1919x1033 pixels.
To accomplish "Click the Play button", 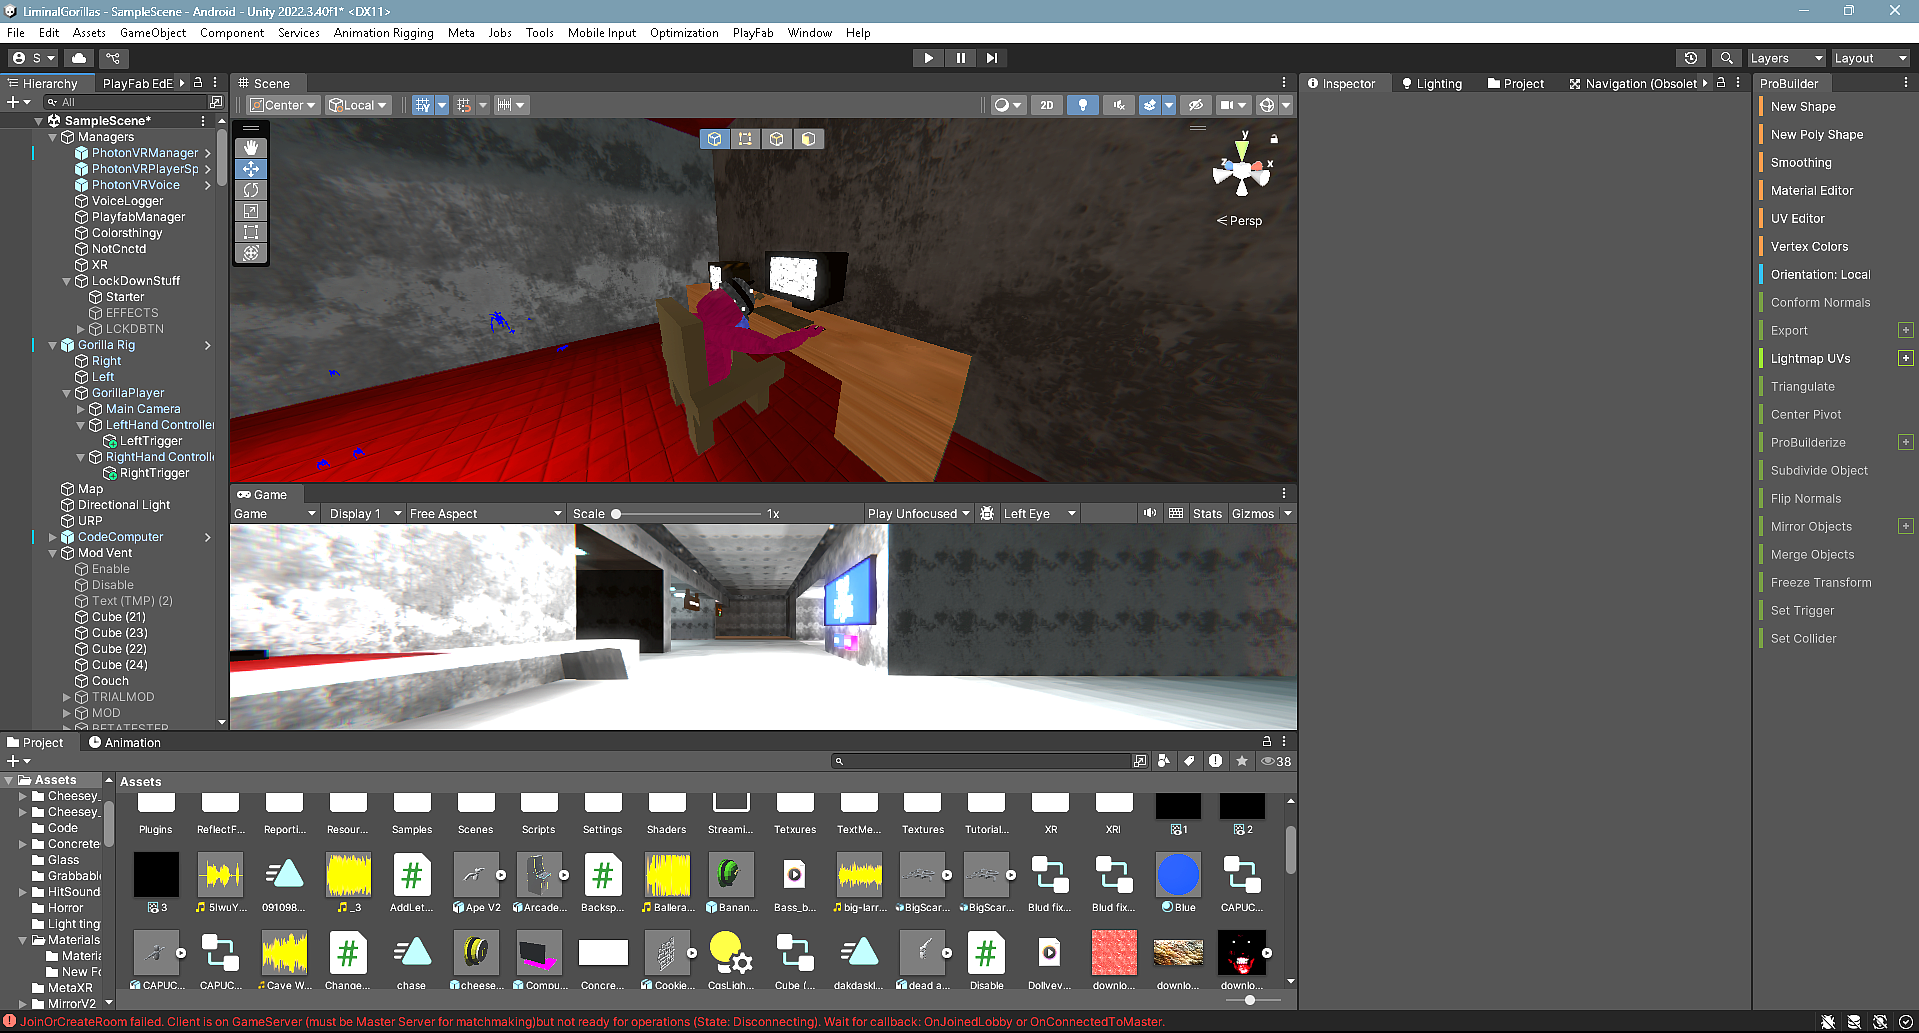I will point(929,58).
